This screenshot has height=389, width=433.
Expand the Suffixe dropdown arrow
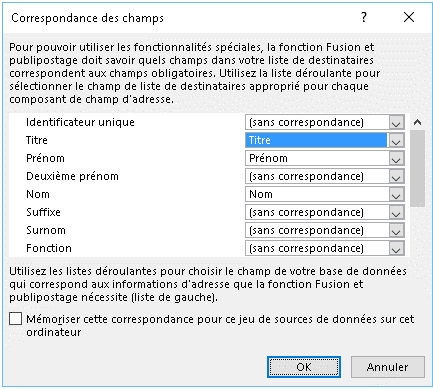[x=396, y=212]
